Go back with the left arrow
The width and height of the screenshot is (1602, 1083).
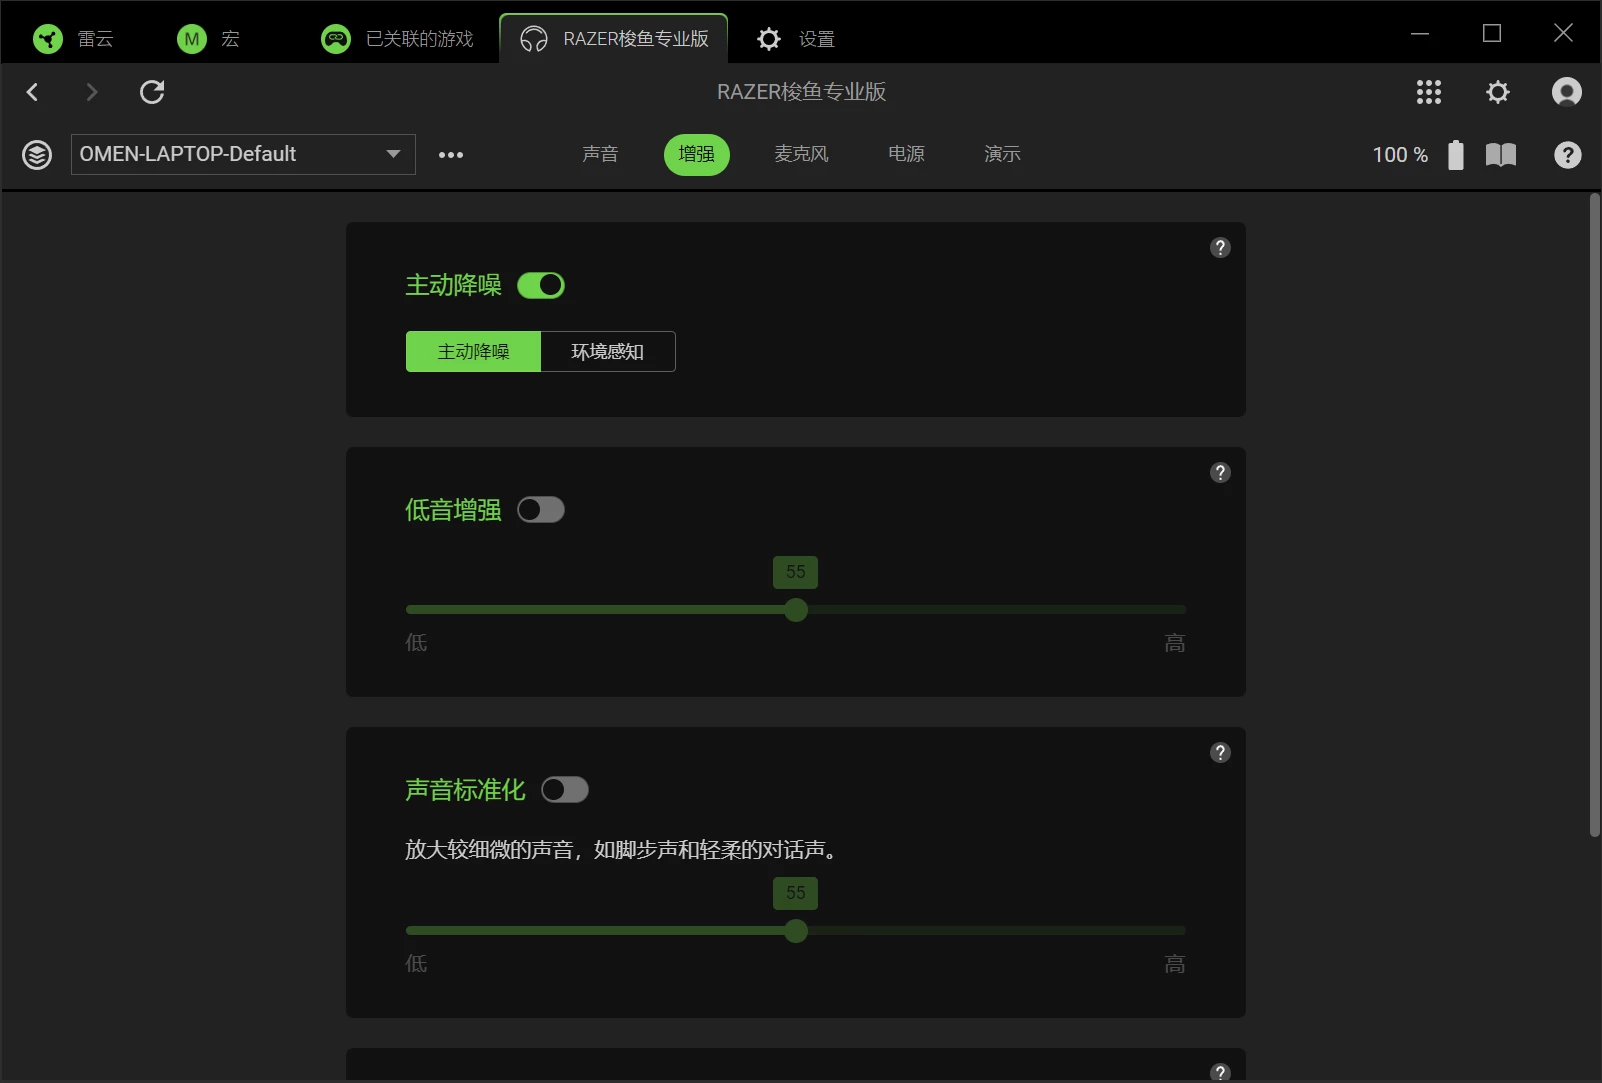[32, 92]
